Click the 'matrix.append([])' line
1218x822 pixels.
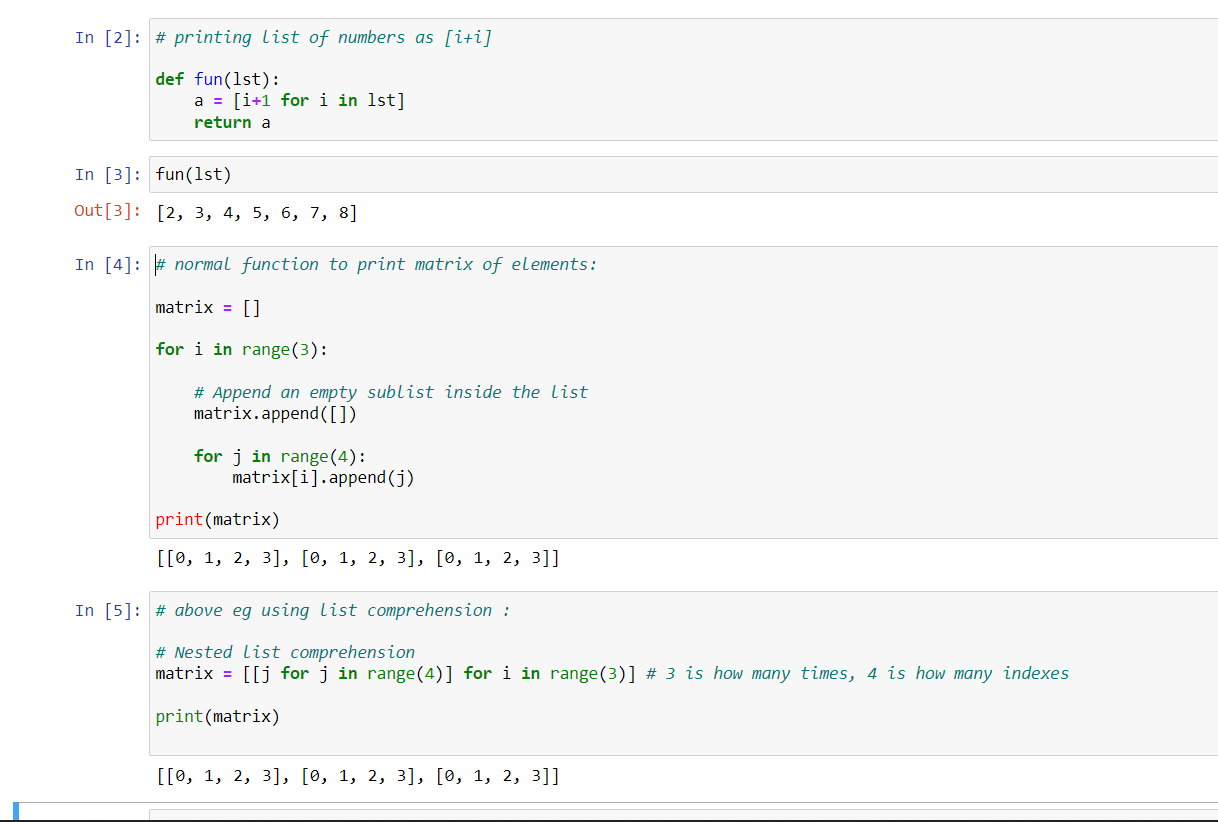click(275, 413)
